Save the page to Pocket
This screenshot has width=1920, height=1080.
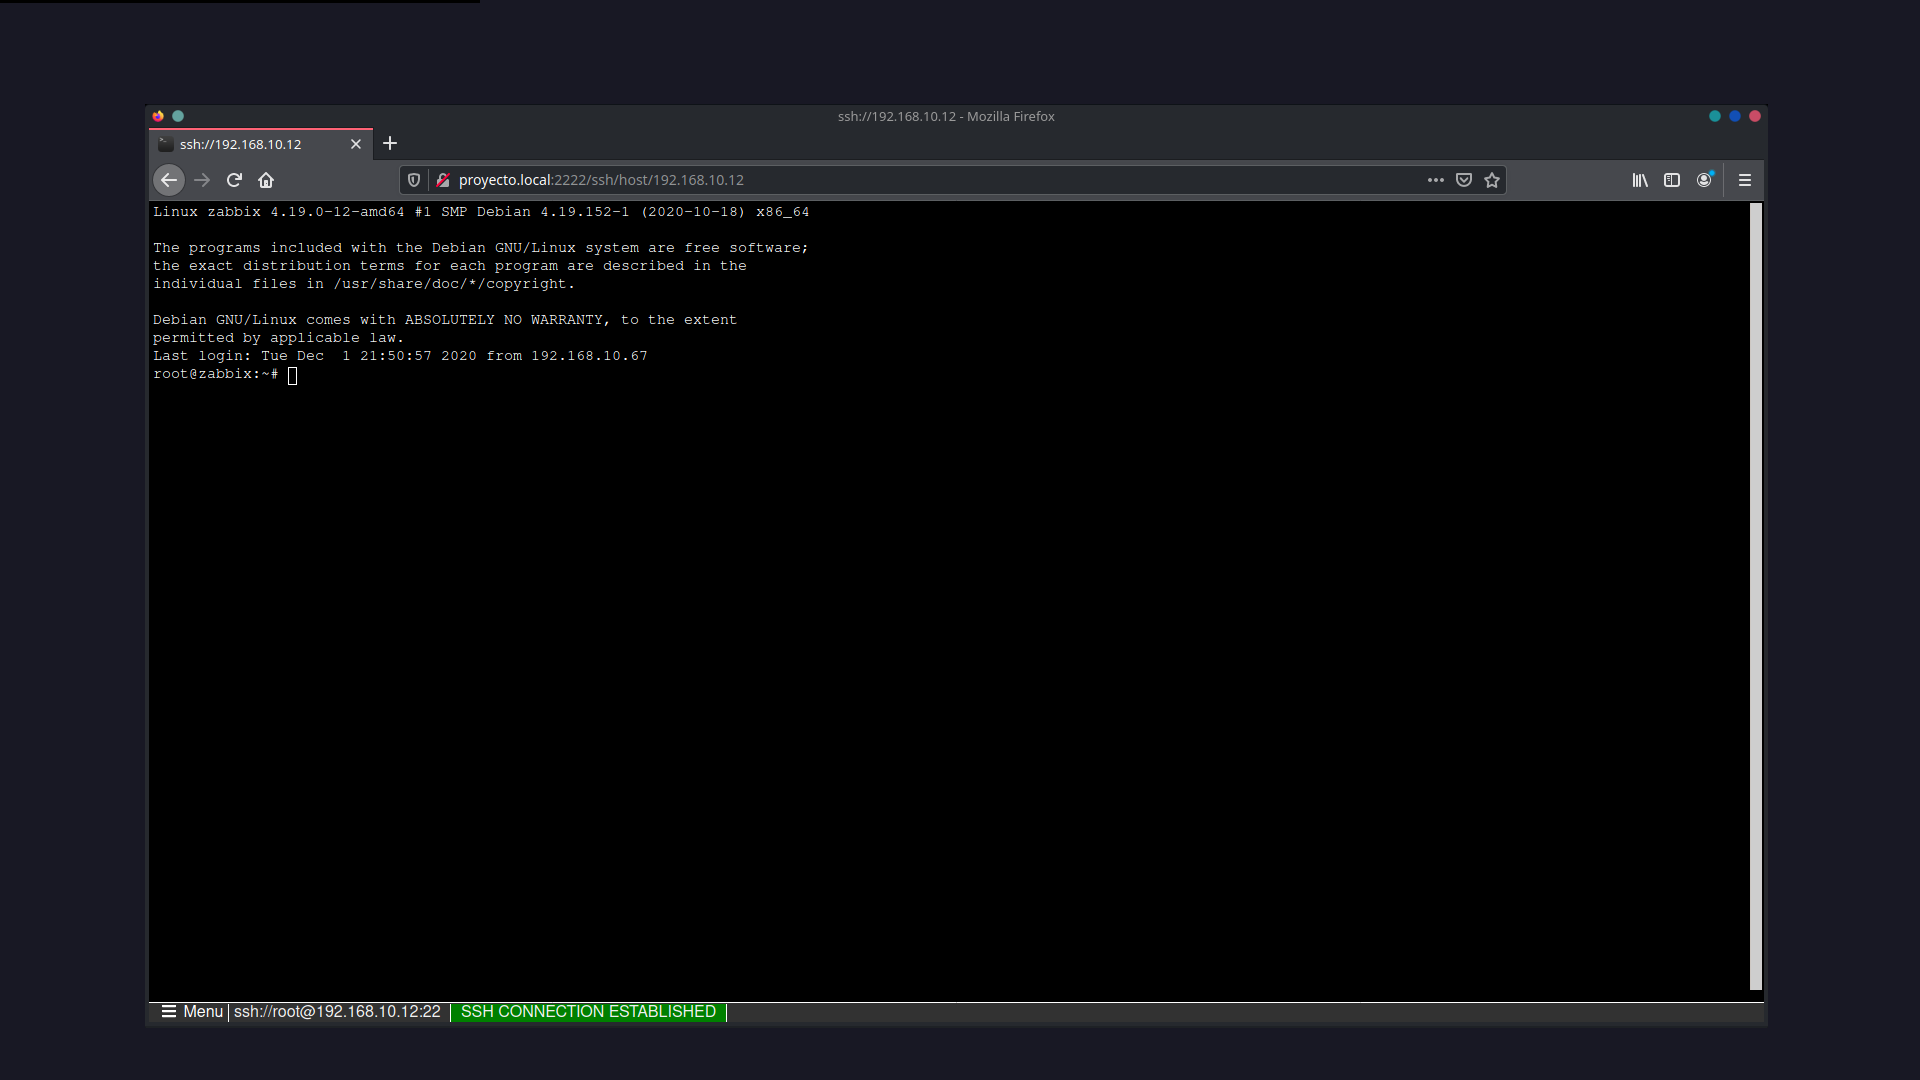(x=1463, y=180)
